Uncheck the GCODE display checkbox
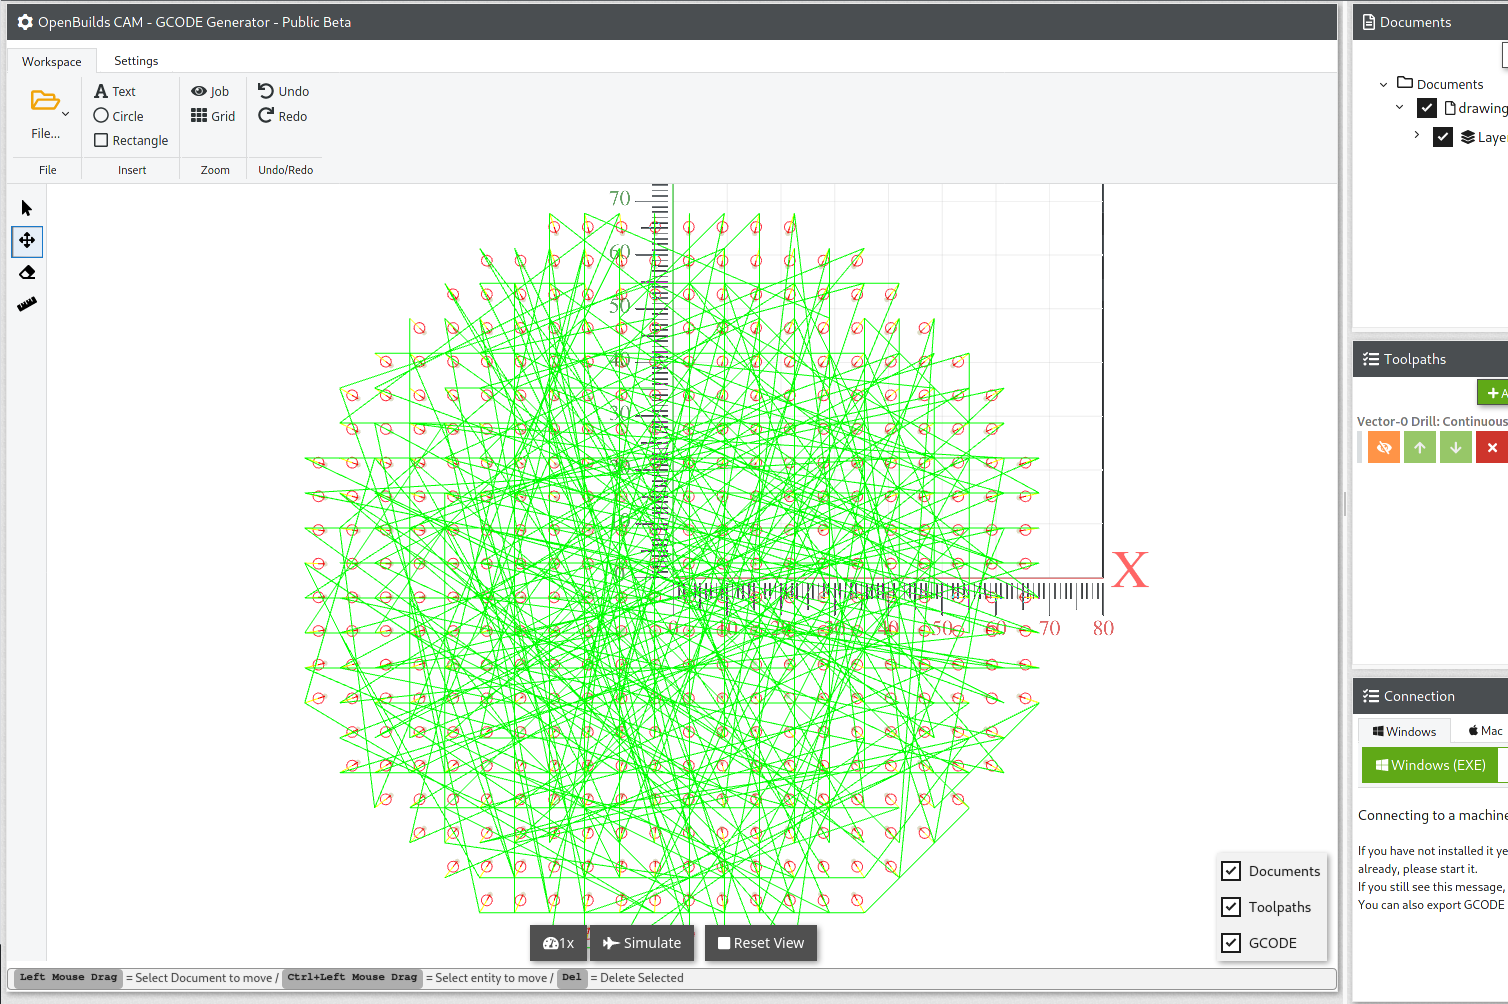Image resolution: width=1508 pixels, height=1004 pixels. 1231,943
